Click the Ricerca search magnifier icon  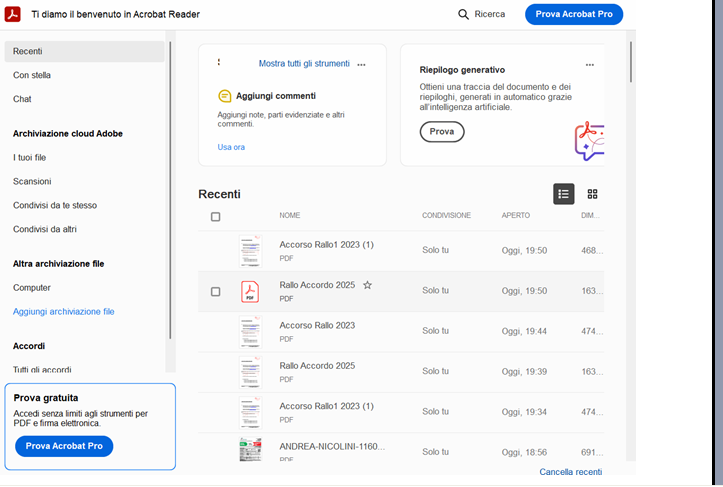pyautogui.click(x=463, y=14)
